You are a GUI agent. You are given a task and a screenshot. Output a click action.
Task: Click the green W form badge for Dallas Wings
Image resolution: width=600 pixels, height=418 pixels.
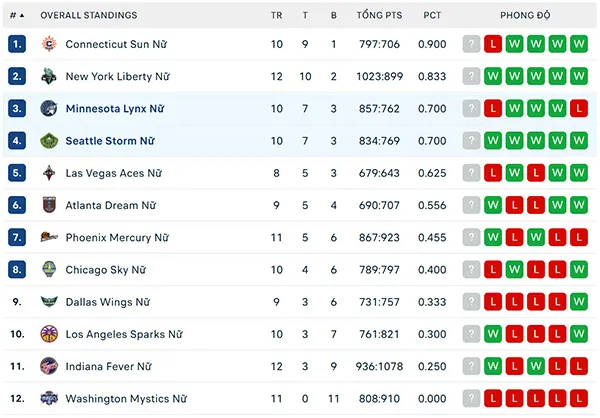[x=579, y=302]
